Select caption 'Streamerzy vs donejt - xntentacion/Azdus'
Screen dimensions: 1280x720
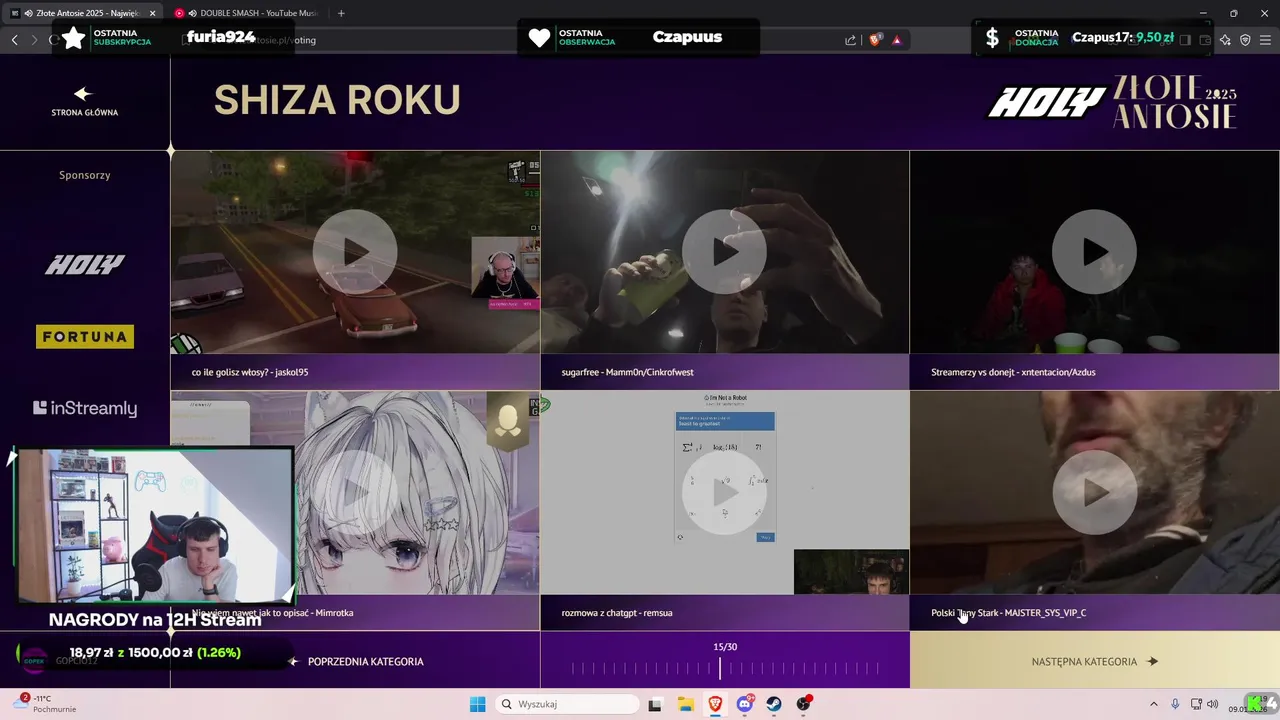coord(1013,372)
